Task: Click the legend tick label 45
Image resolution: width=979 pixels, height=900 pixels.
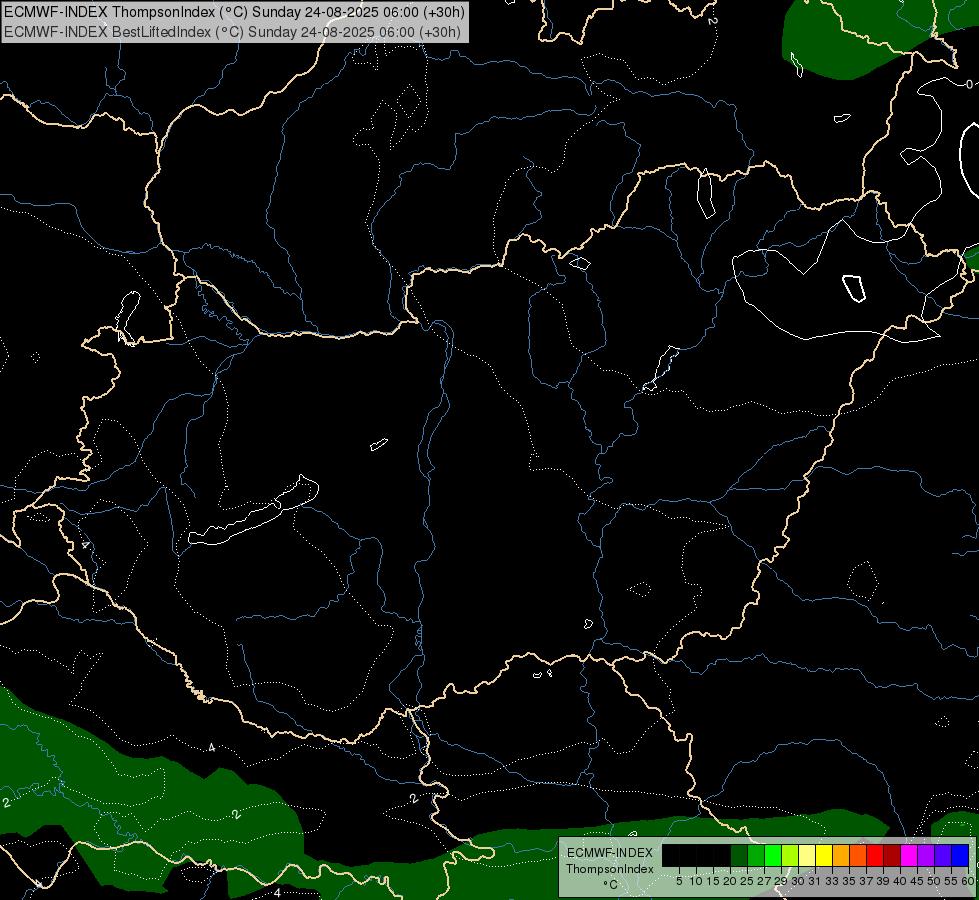Action: 917,881
